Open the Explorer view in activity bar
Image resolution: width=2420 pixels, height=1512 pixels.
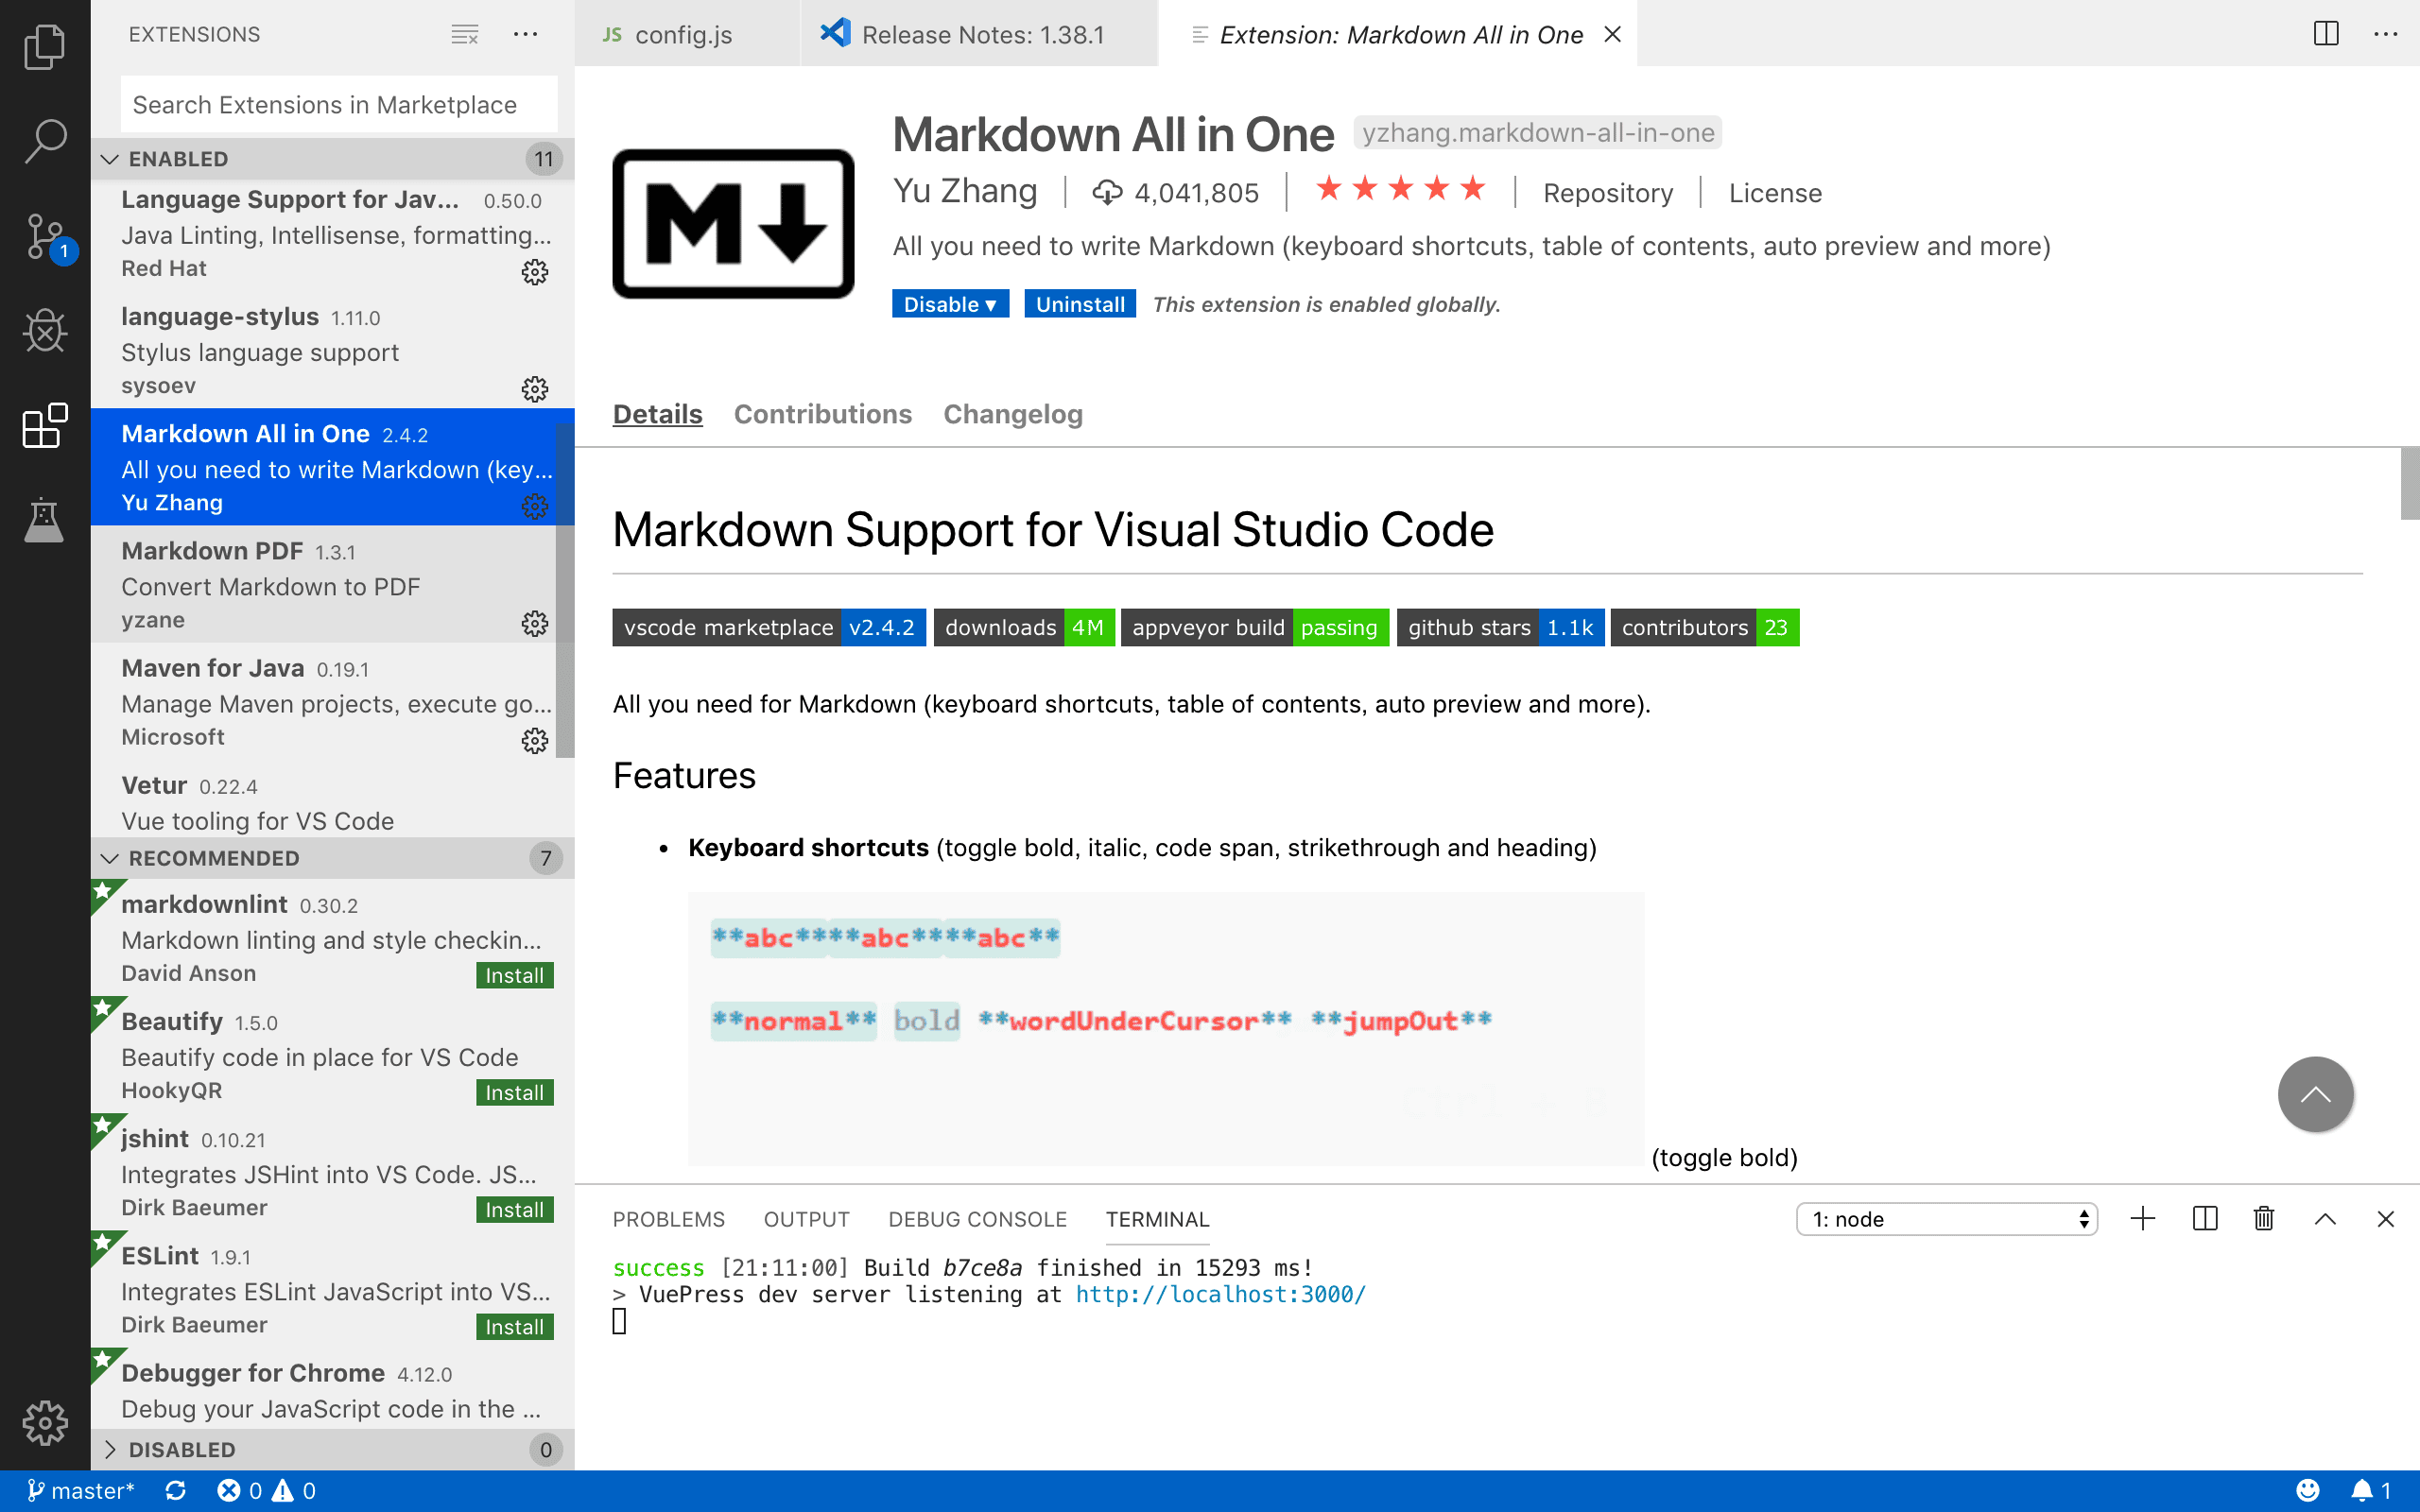point(44,47)
